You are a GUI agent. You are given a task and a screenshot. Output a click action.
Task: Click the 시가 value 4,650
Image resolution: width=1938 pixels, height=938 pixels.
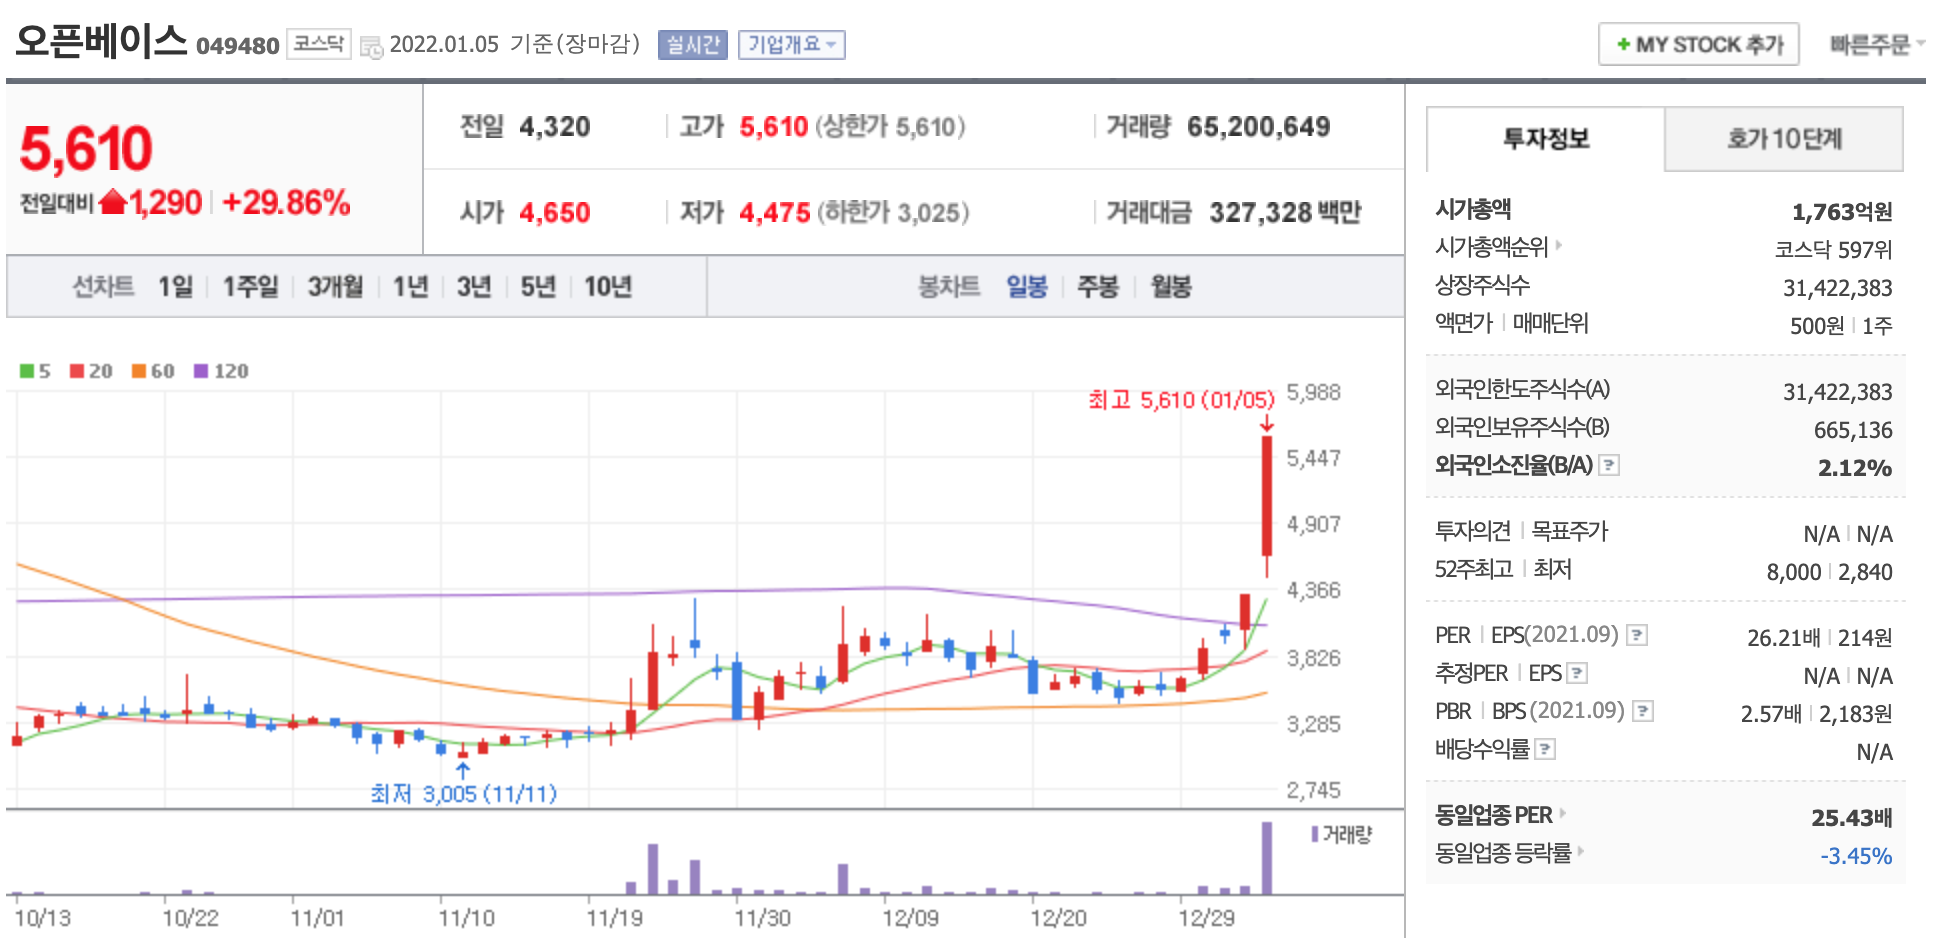pos(555,212)
